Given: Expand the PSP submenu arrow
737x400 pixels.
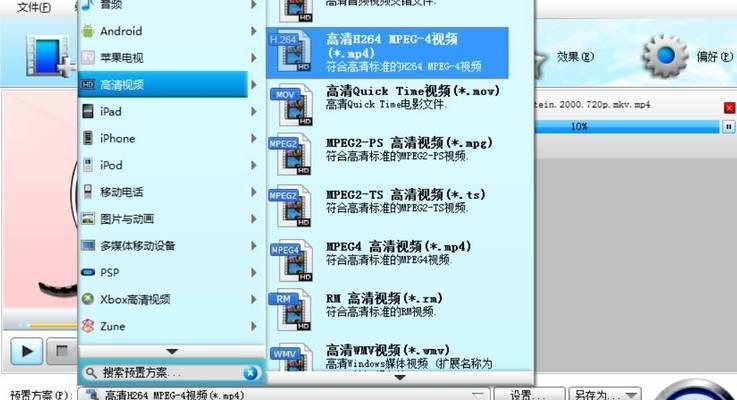Looking at the screenshot, I should 253,272.
